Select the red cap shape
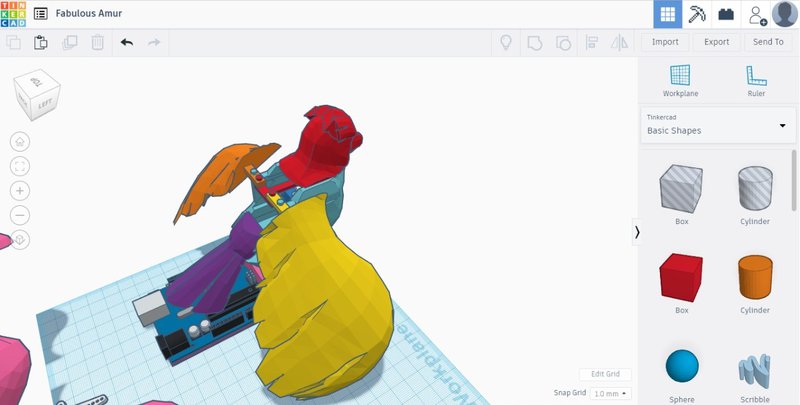The height and width of the screenshot is (405, 800). click(324, 148)
